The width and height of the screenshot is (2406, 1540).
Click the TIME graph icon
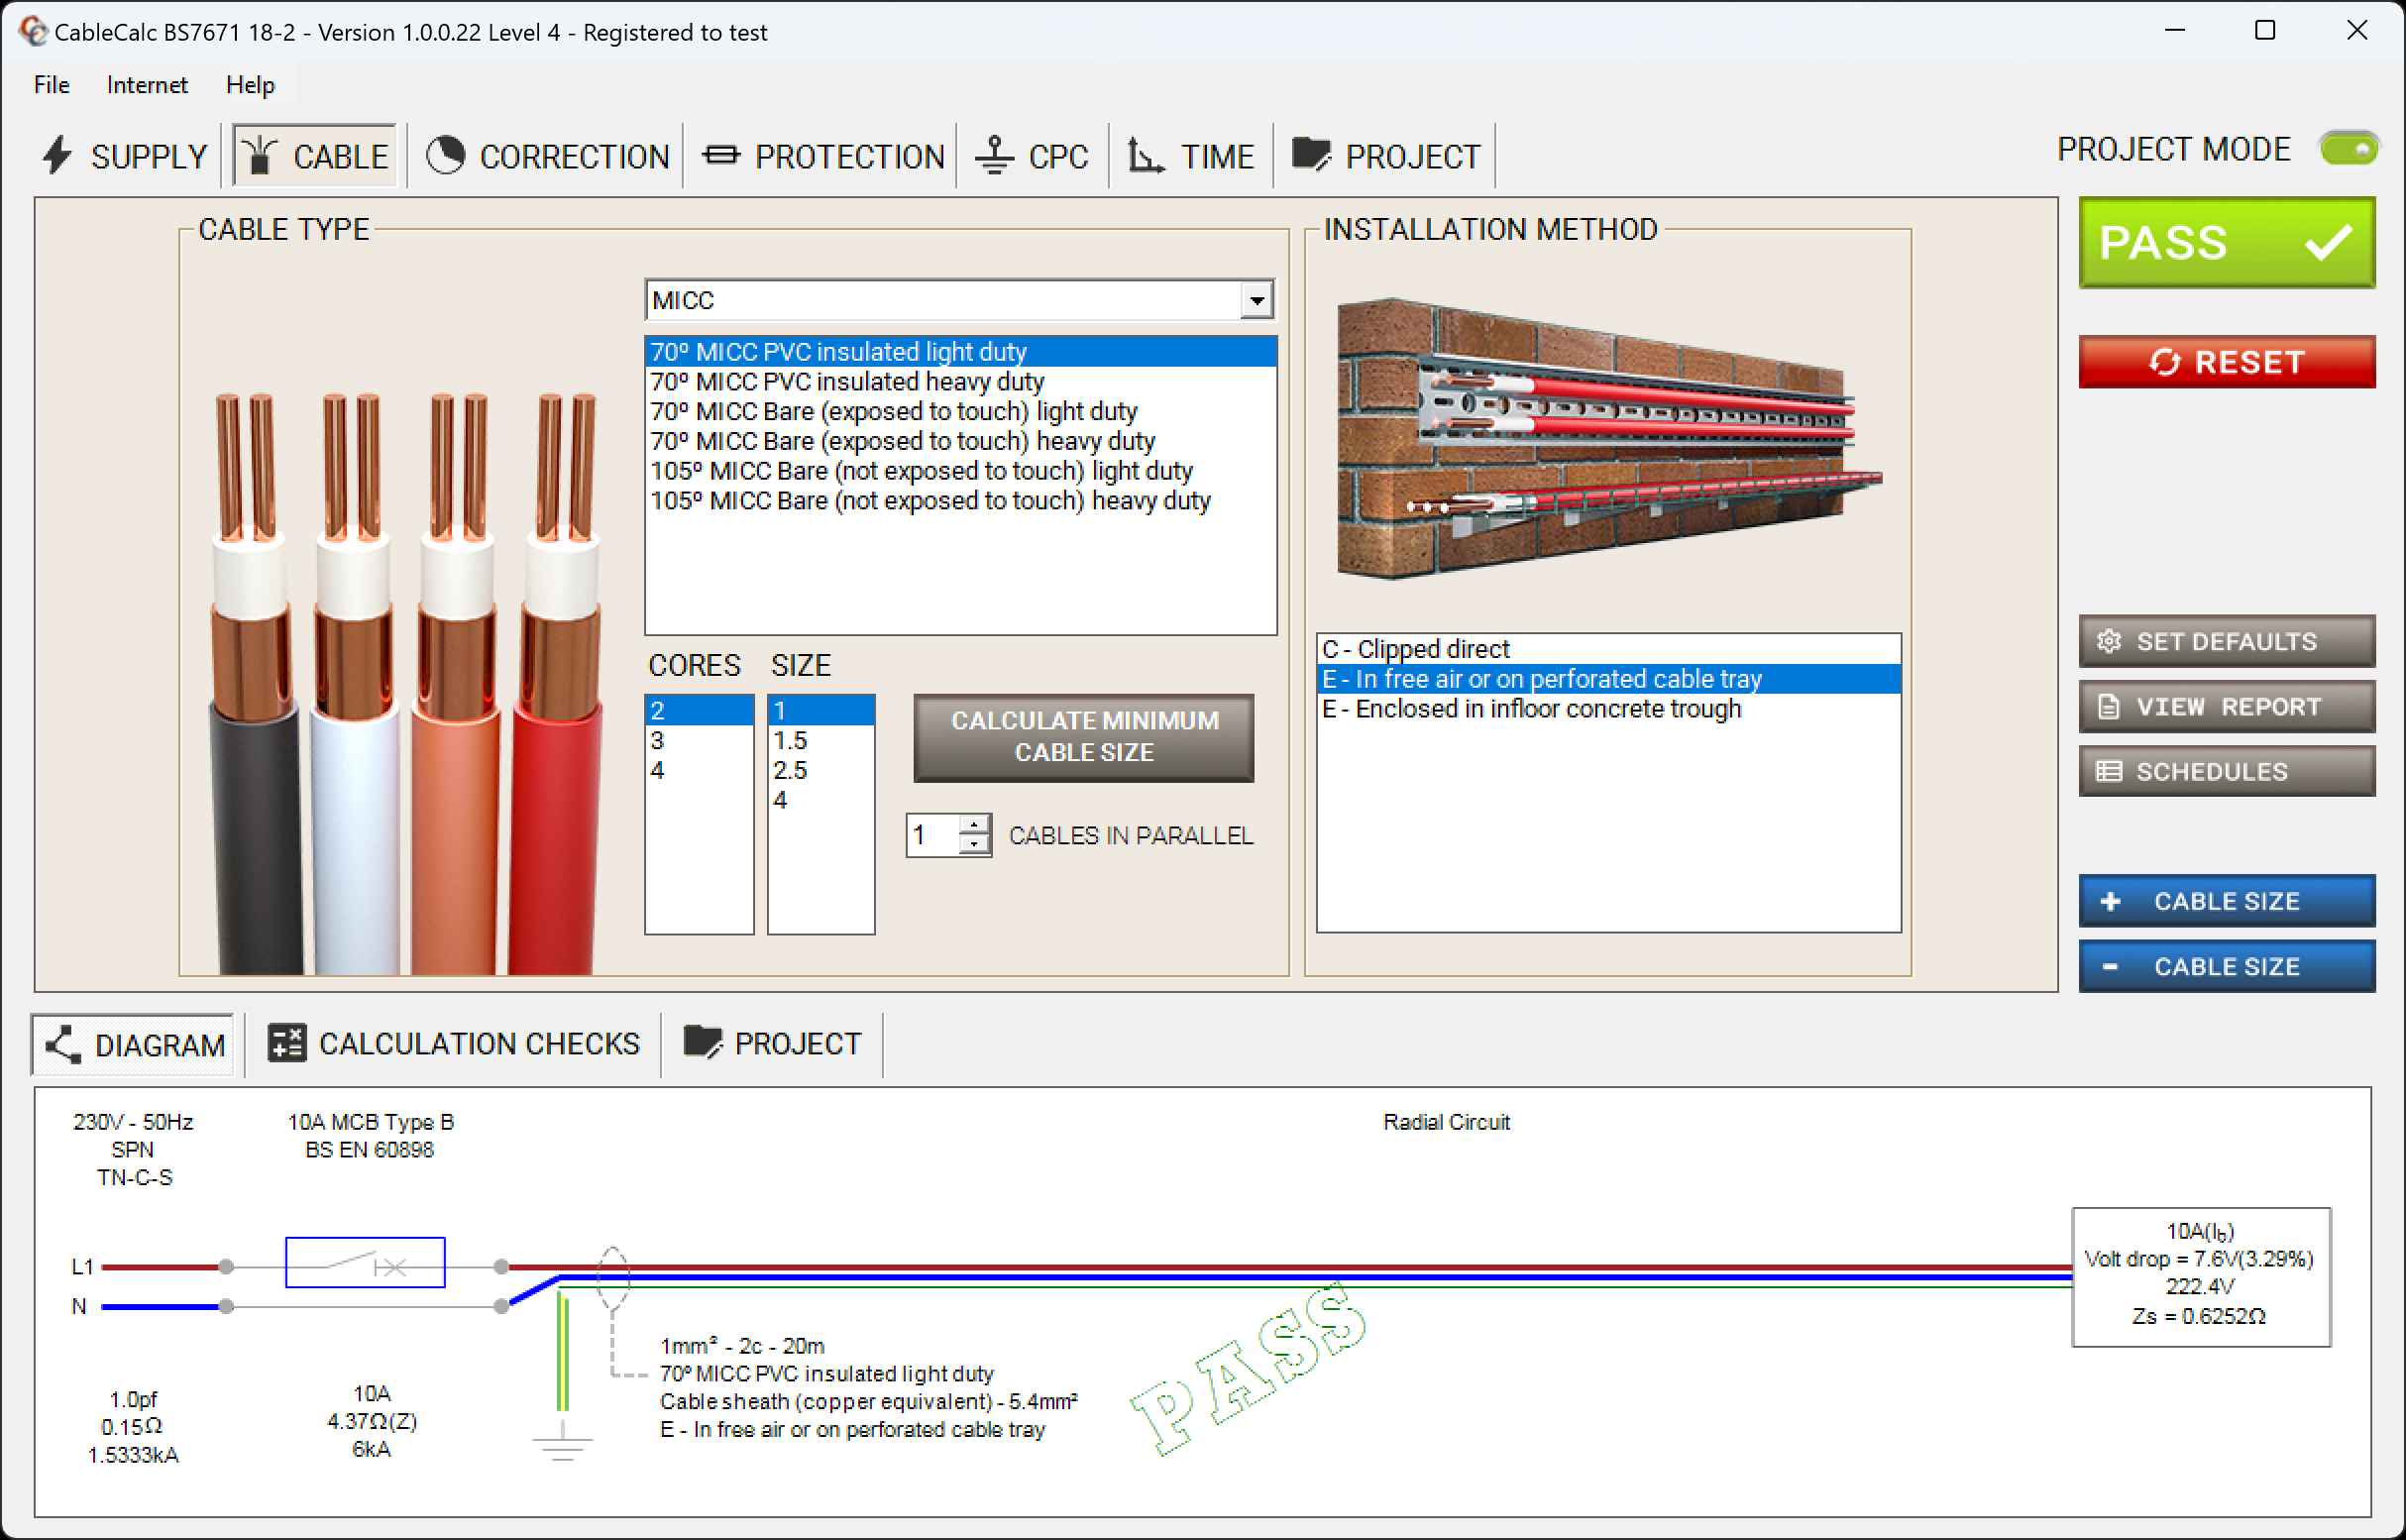coord(1143,155)
